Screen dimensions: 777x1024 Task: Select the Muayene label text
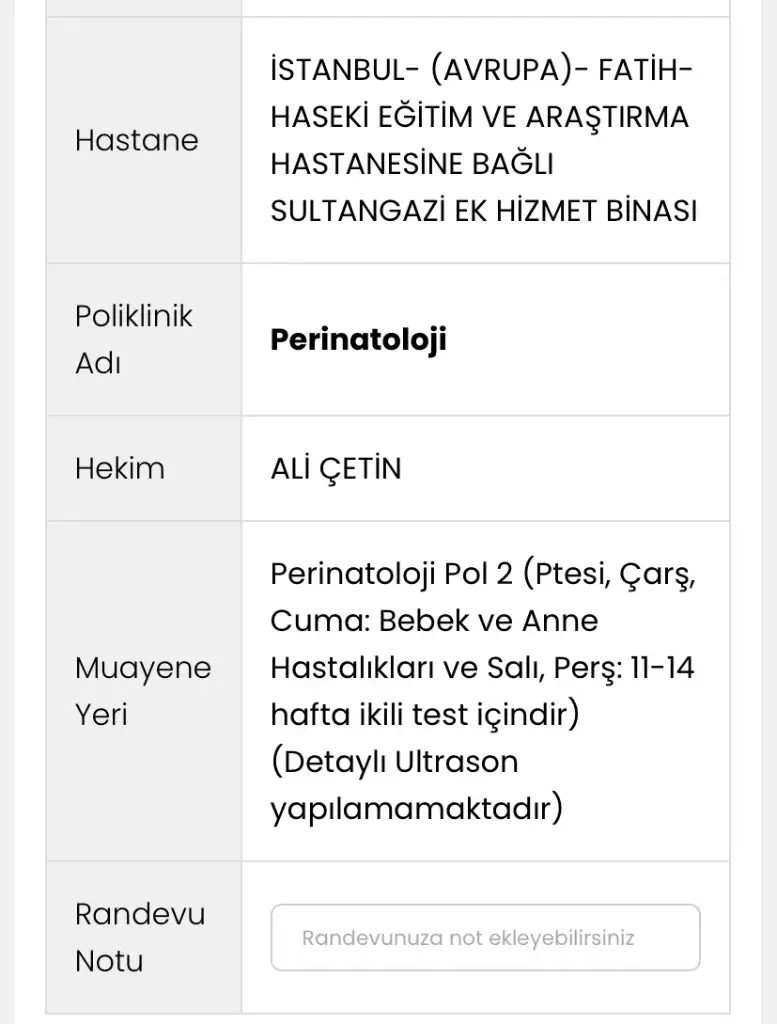[x=143, y=668]
